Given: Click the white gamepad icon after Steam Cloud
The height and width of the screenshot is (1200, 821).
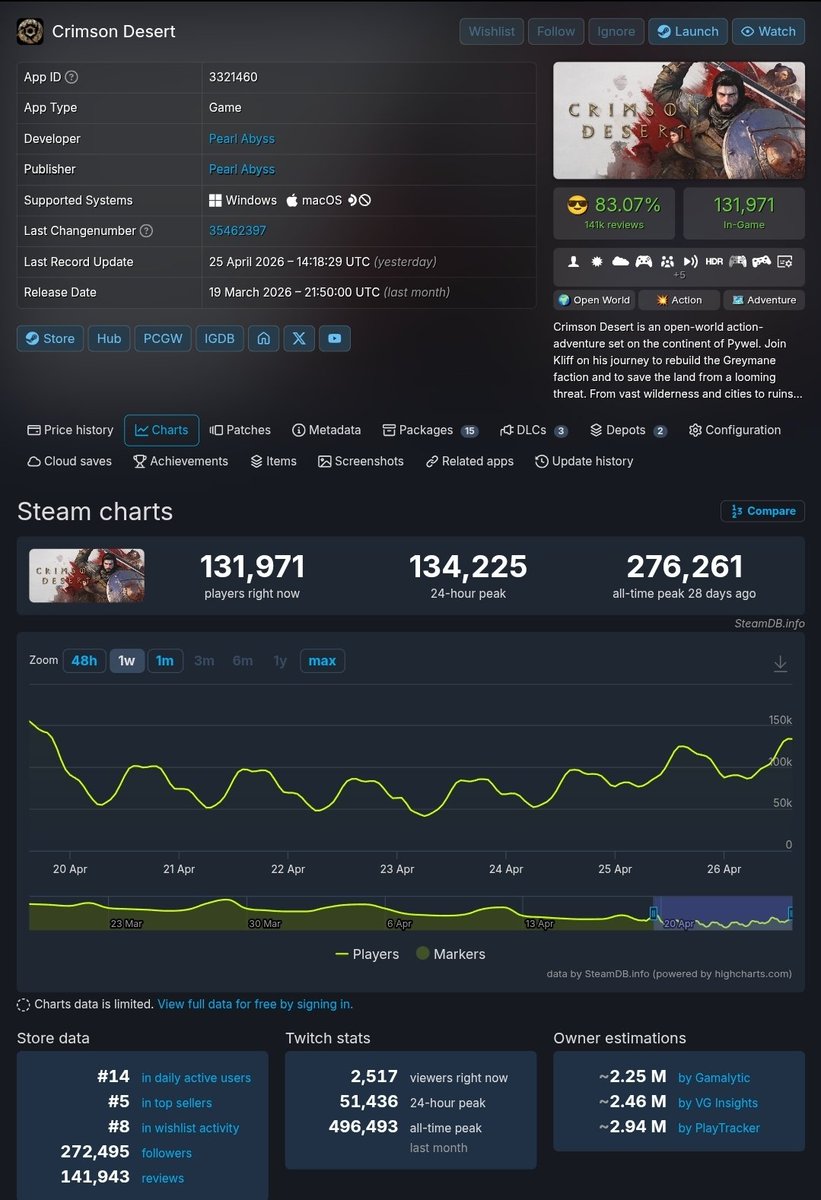Looking at the screenshot, I should pos(644,261).
